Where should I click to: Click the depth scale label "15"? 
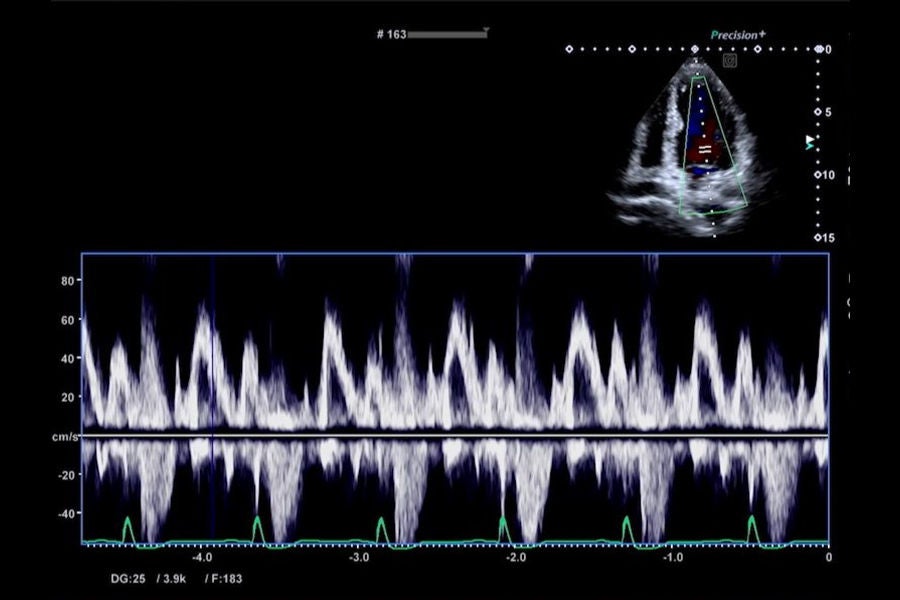(x=828, y=238)
